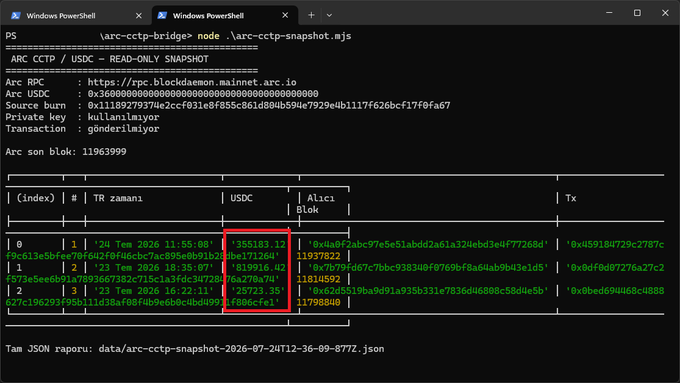This screenshot has height=383, width=680.
Task: Open a new tab with plus button
Action: (x=311, y=15)
